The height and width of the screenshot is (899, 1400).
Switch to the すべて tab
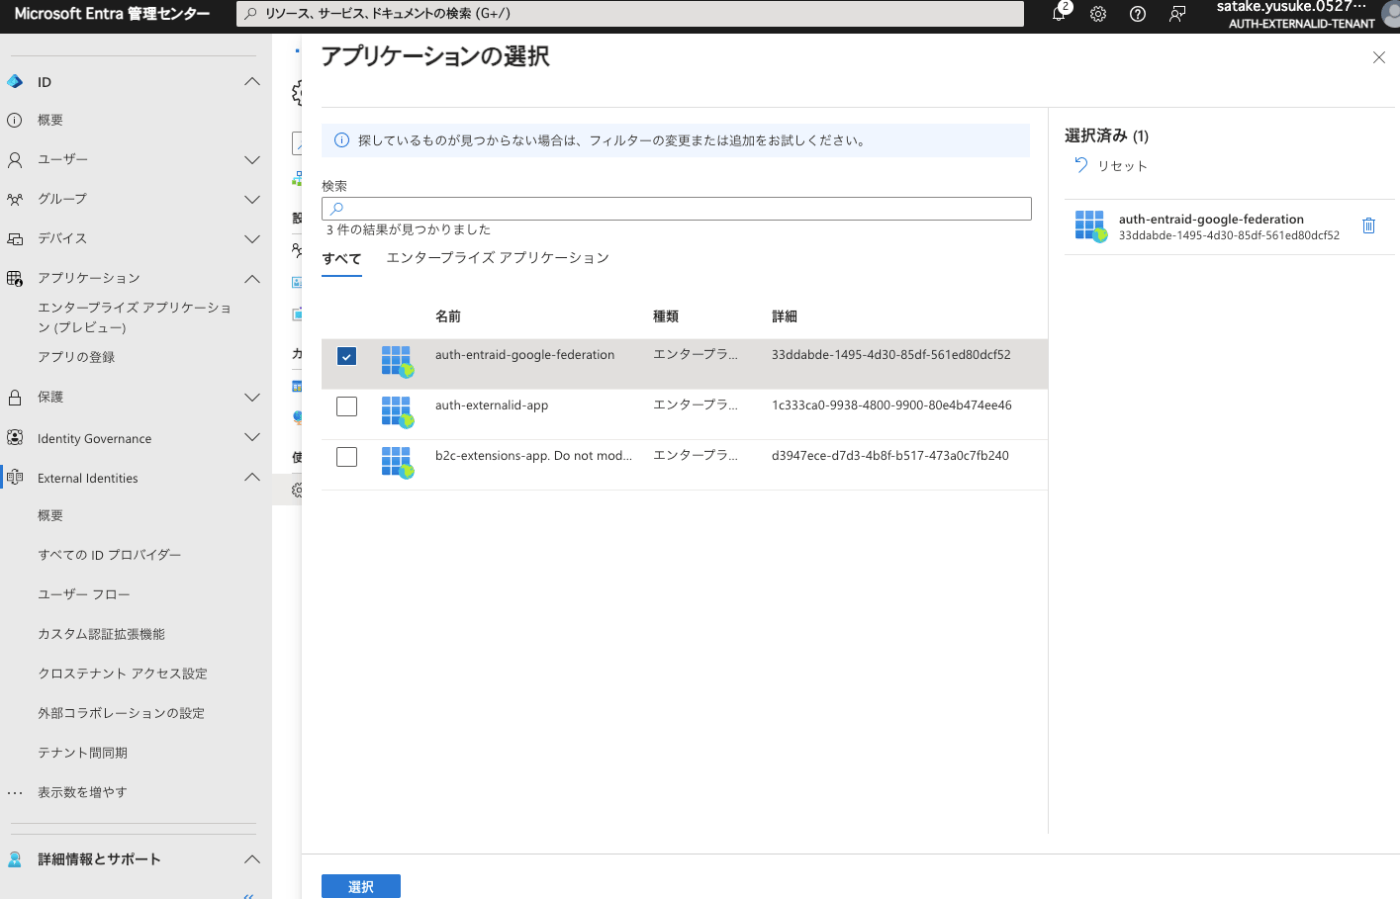(x=342, y=258)
